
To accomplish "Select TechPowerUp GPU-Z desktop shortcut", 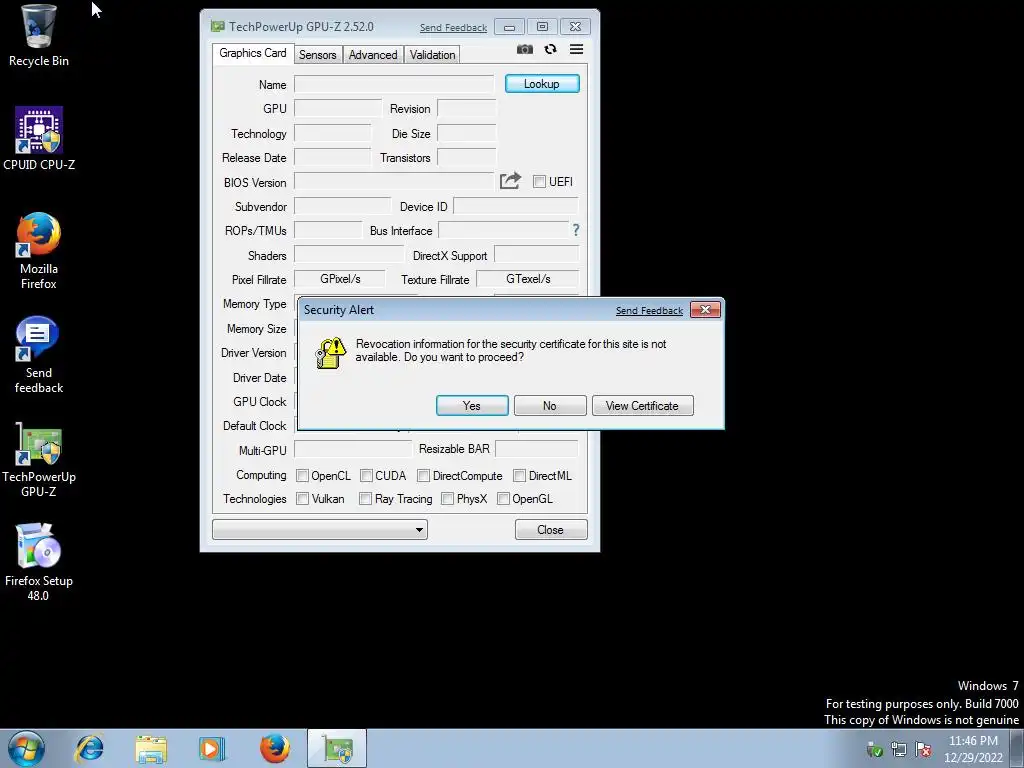I will (39, 460).
